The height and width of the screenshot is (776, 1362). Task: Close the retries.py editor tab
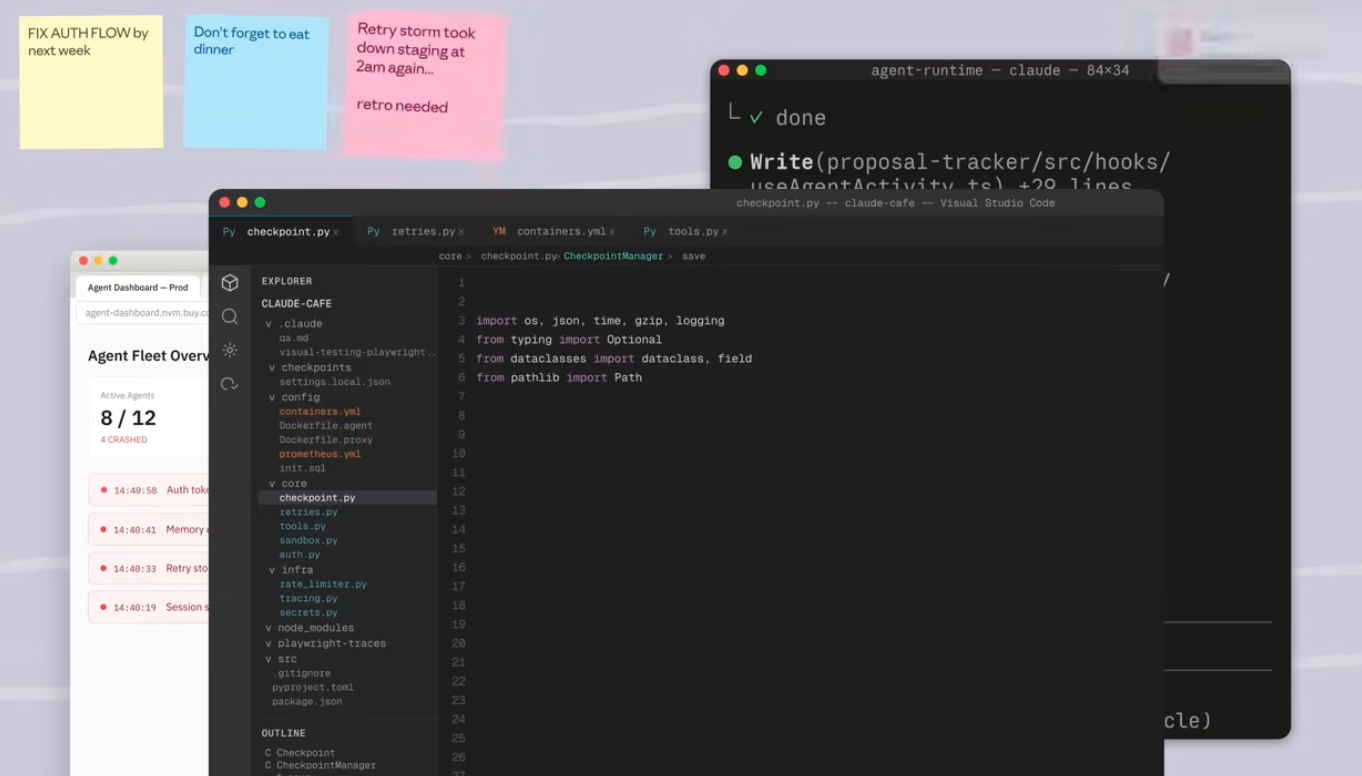pyautogui.click(x=461, y=232)
